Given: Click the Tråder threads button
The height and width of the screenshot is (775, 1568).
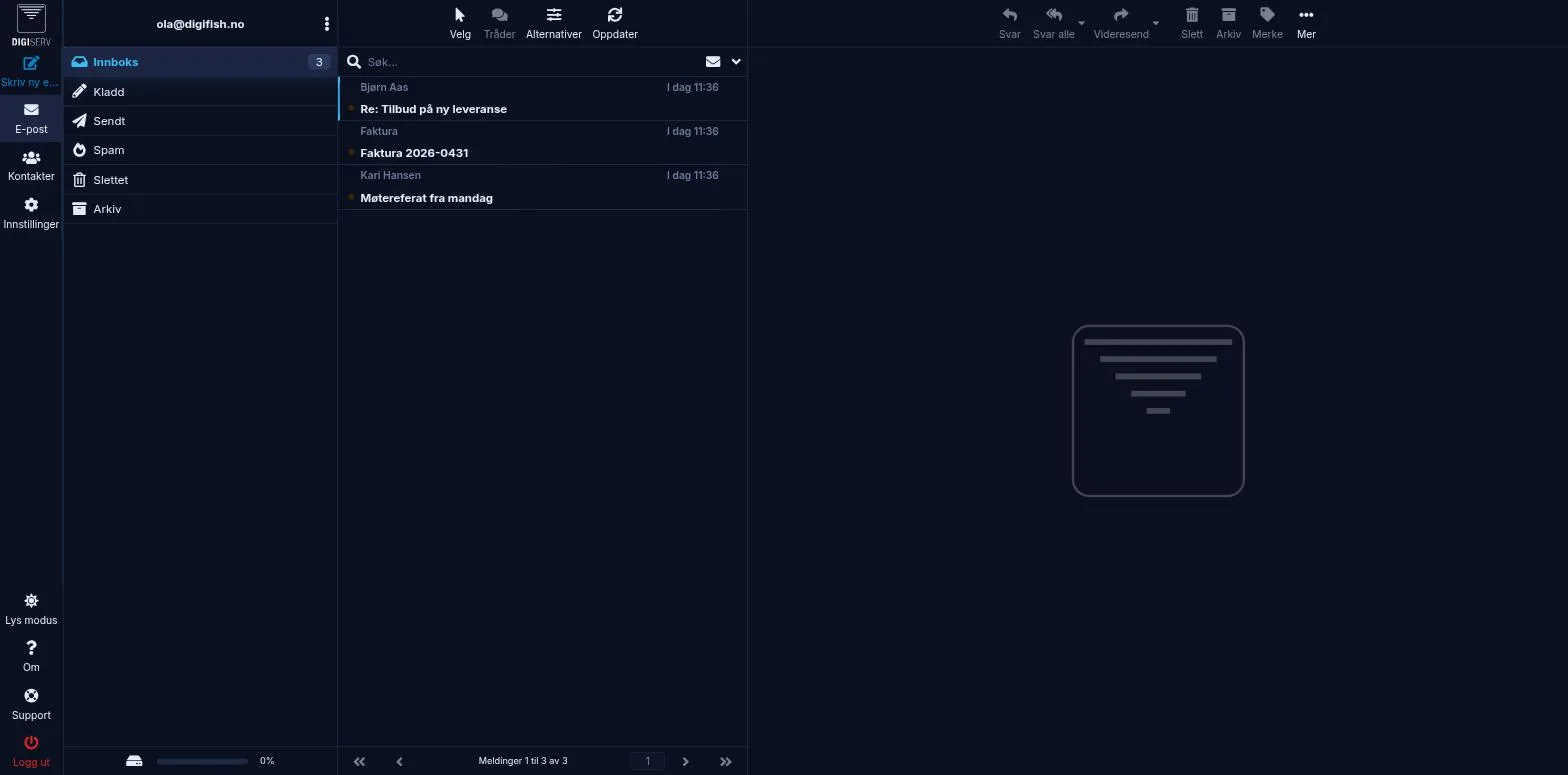Looking at the screenshot, I should (x=499, y=23).
